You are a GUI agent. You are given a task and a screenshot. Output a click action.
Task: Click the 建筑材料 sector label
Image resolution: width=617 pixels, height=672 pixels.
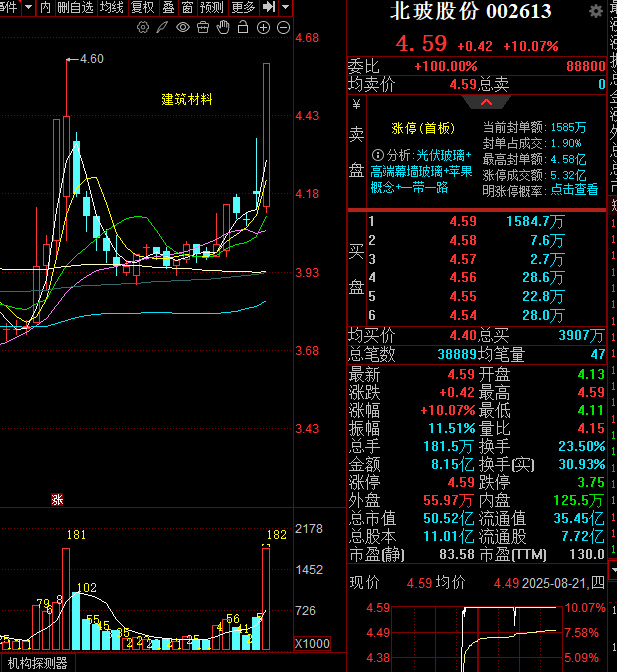(x=187, y=99)
